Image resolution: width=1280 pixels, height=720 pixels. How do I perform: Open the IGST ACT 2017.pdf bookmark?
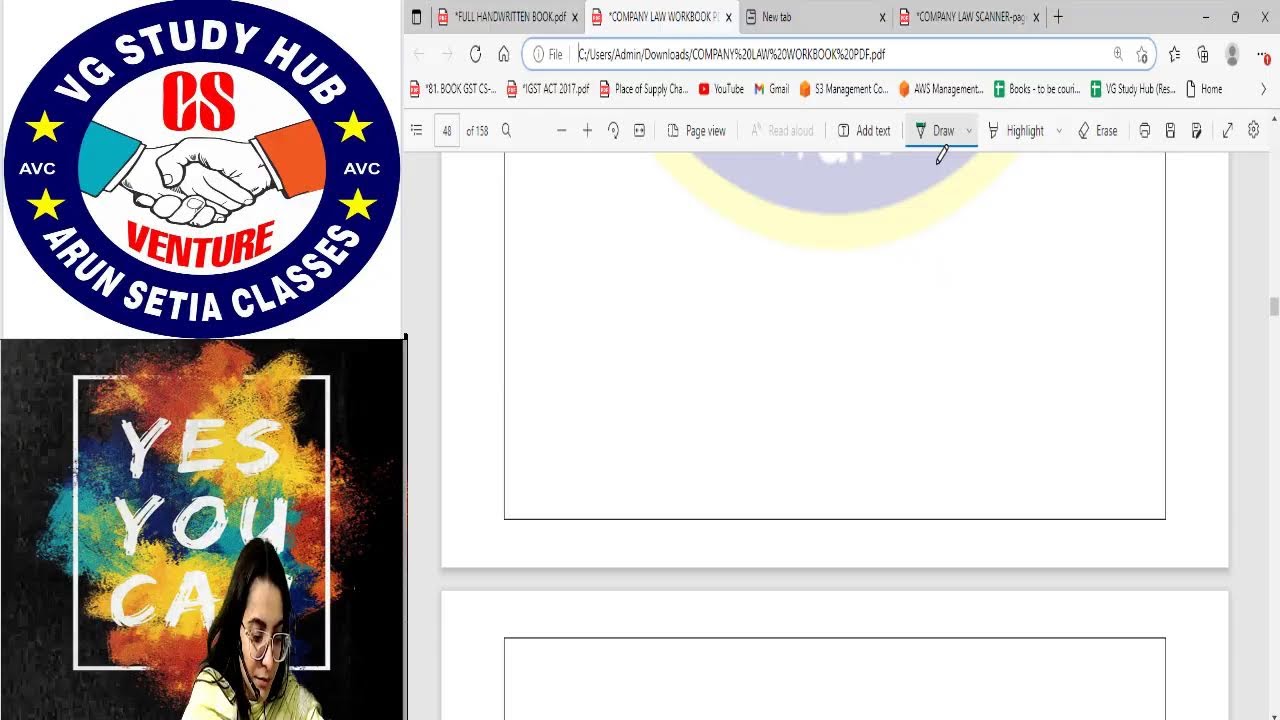[x=548, y=89]
